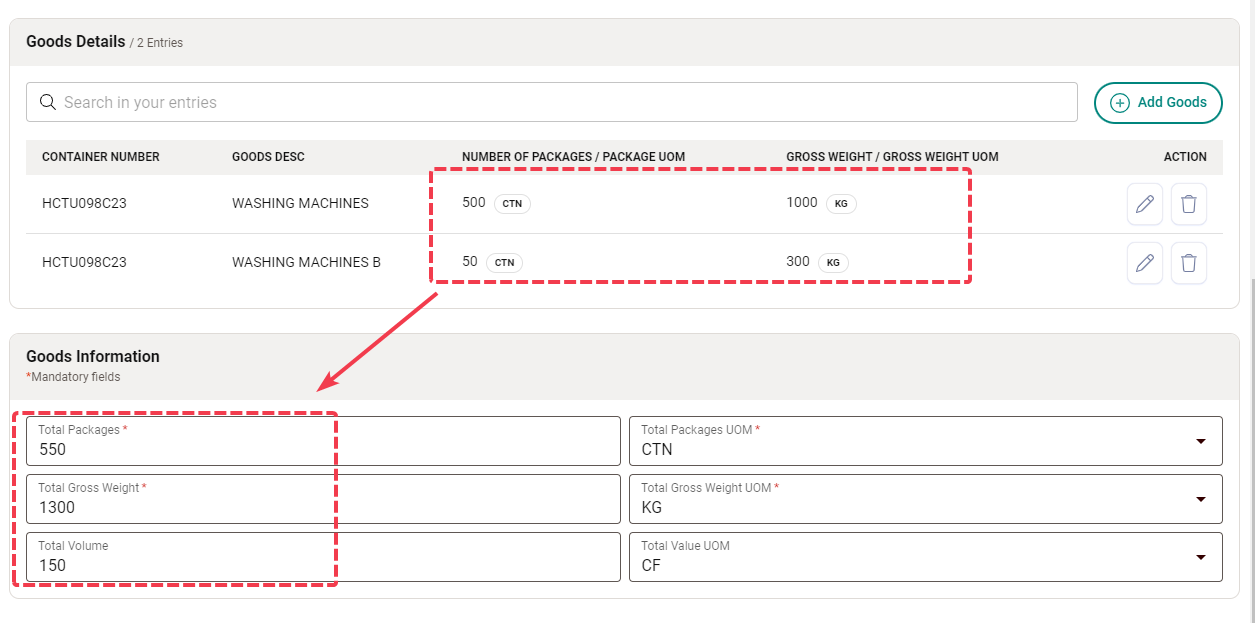The width and height of the screenshot is (1255, 623).
Task: Click the KG badge beside 1000
Action: (x=841, y=204)
